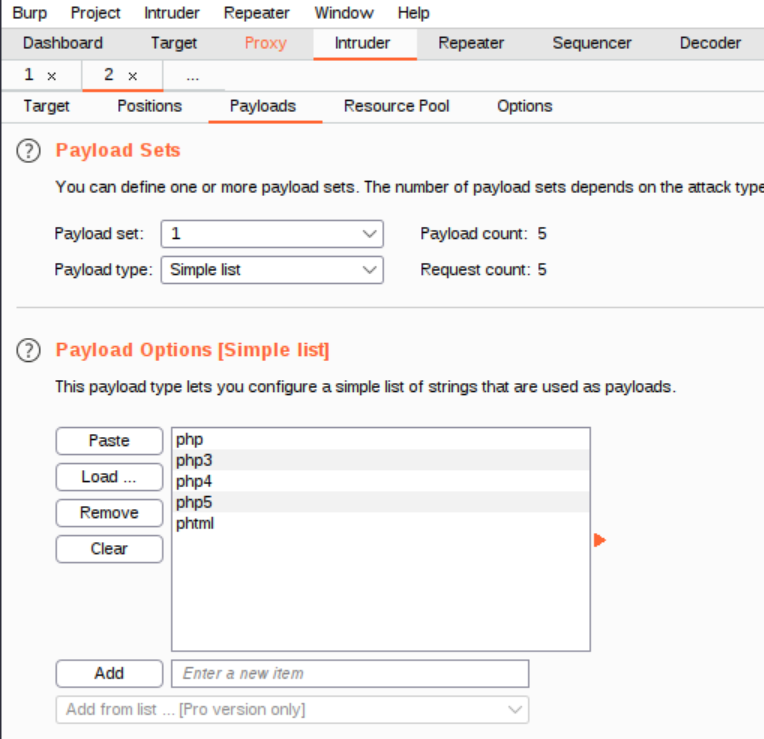
Task: Click the orange arrow beside payload list
Action: point(599,540)
